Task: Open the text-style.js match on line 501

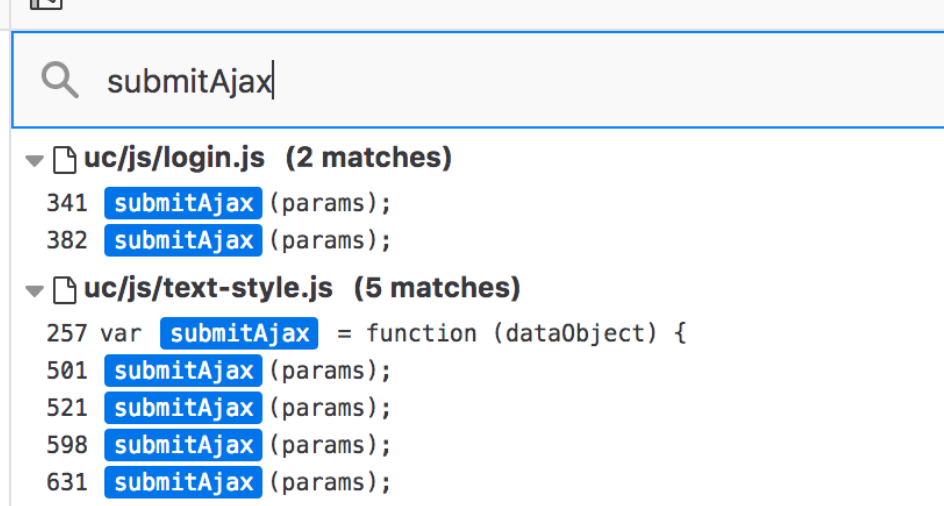Action: pos(250,371)
